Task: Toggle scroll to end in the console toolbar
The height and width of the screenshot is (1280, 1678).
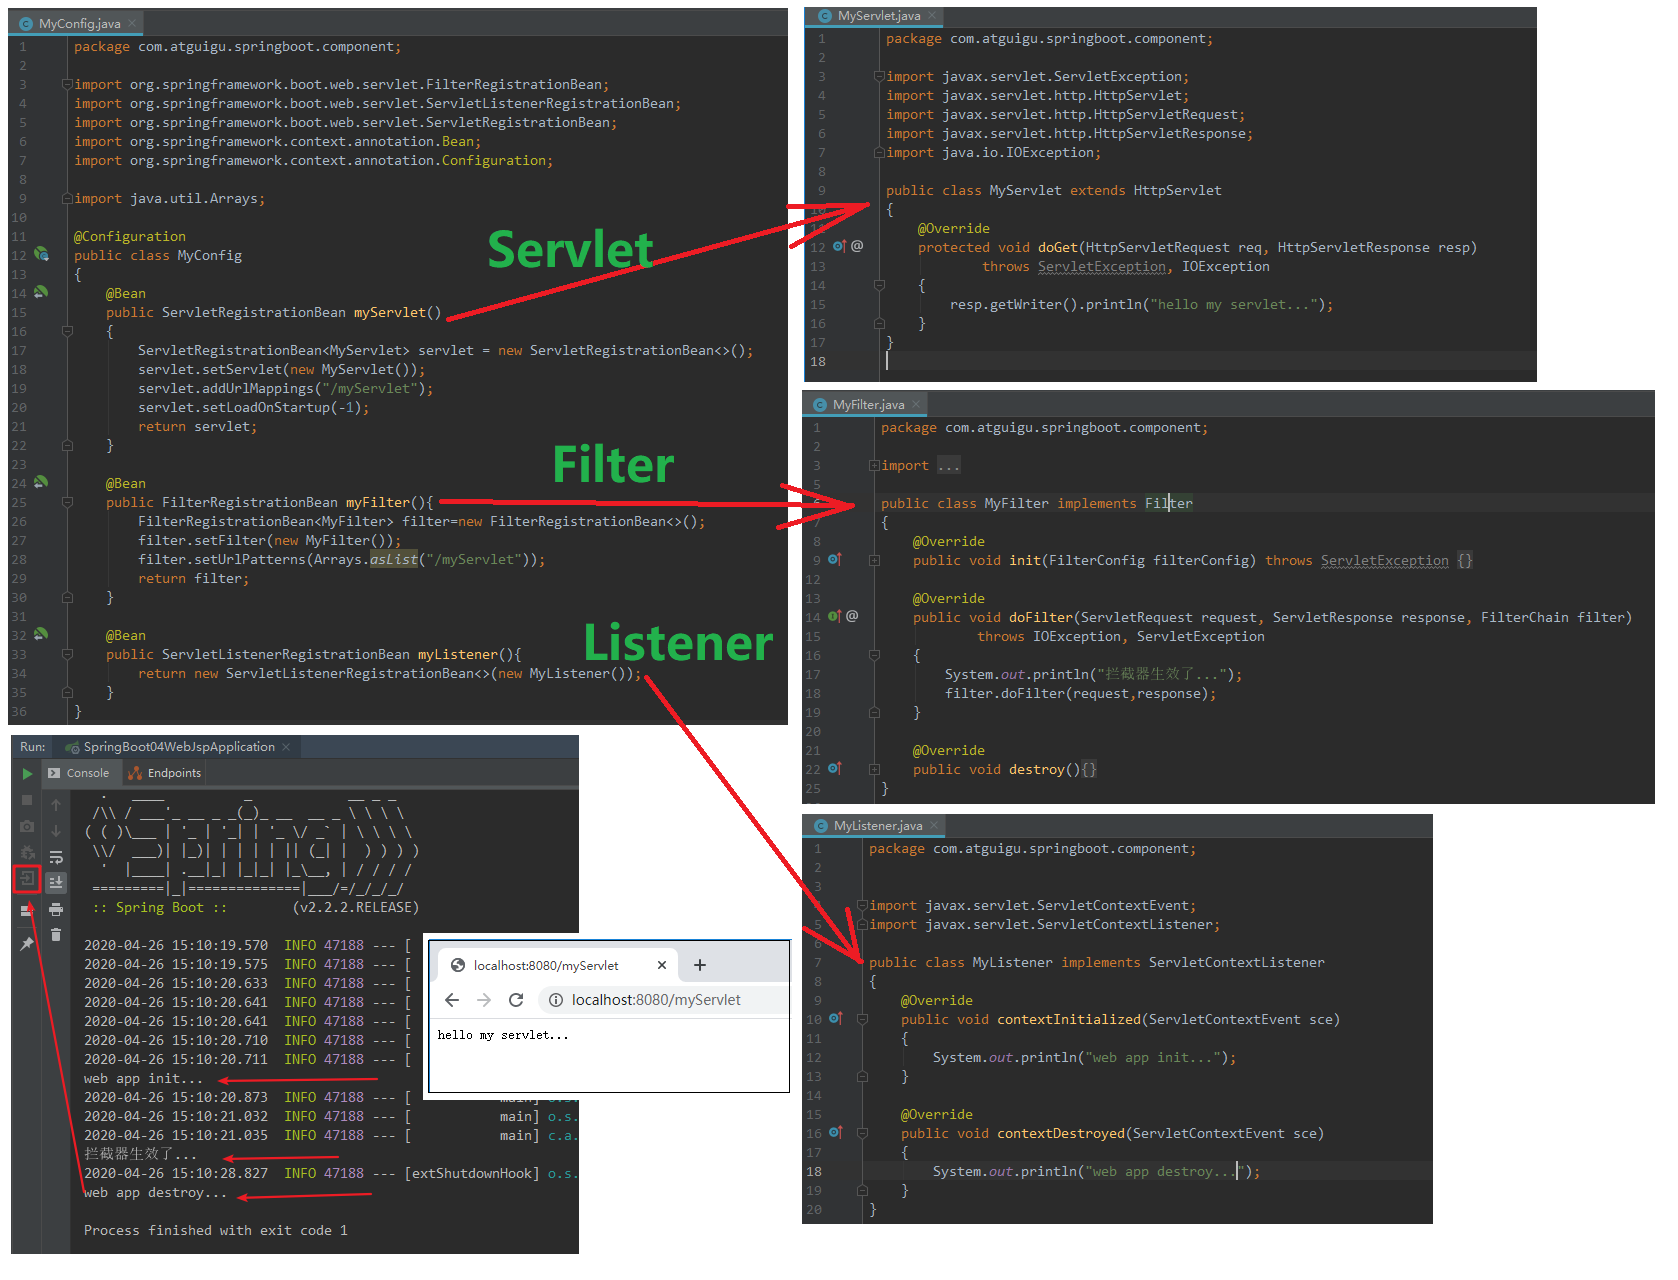Action: click(x=56, y=882)
